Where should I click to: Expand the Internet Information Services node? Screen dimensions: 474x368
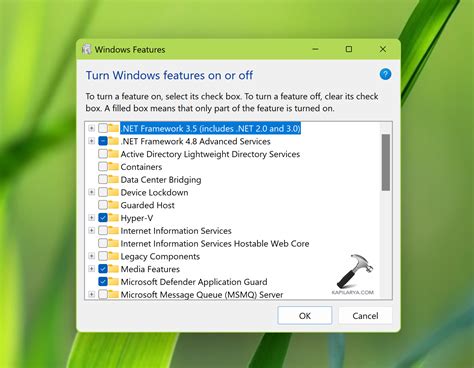91,230
